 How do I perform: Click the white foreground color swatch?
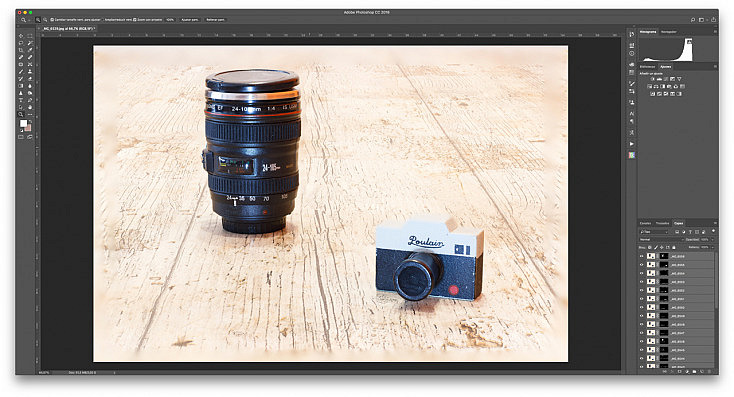pyautogui.click(x=23, y=123)
